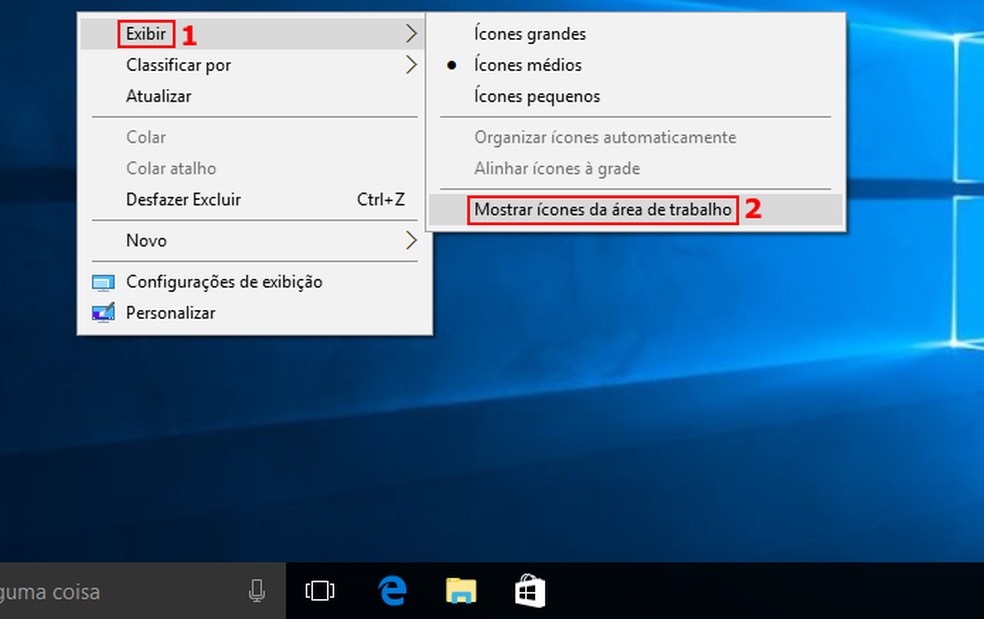Click the bullet beside Ícones médios
984x619 pixels.
[x=451, y=65]
